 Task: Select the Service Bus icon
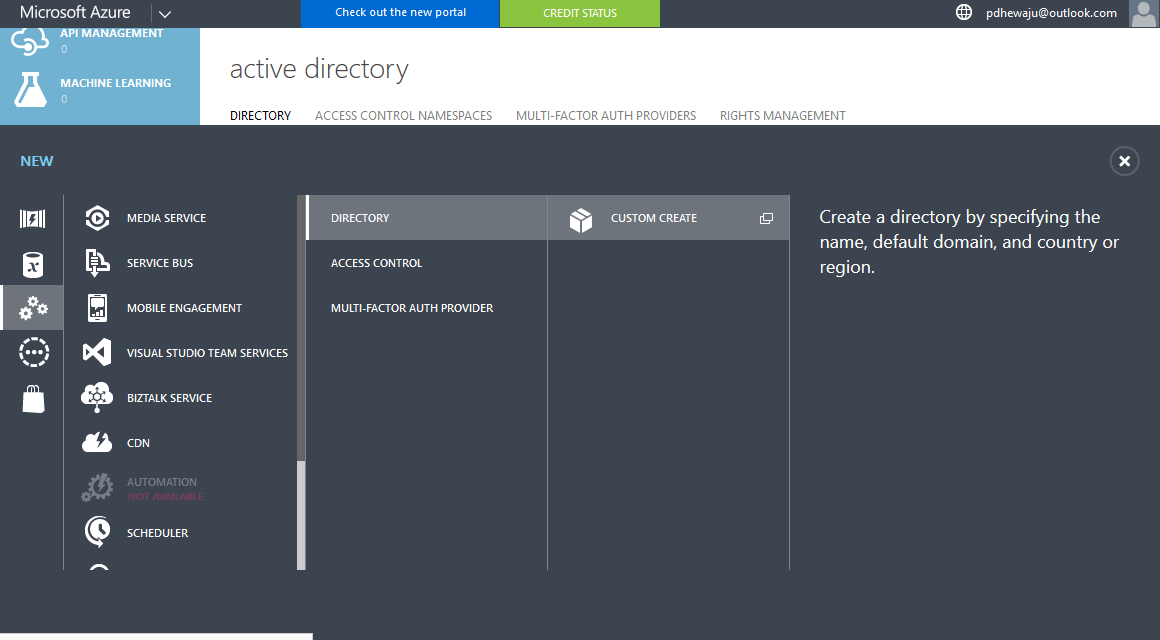(98, 263)
